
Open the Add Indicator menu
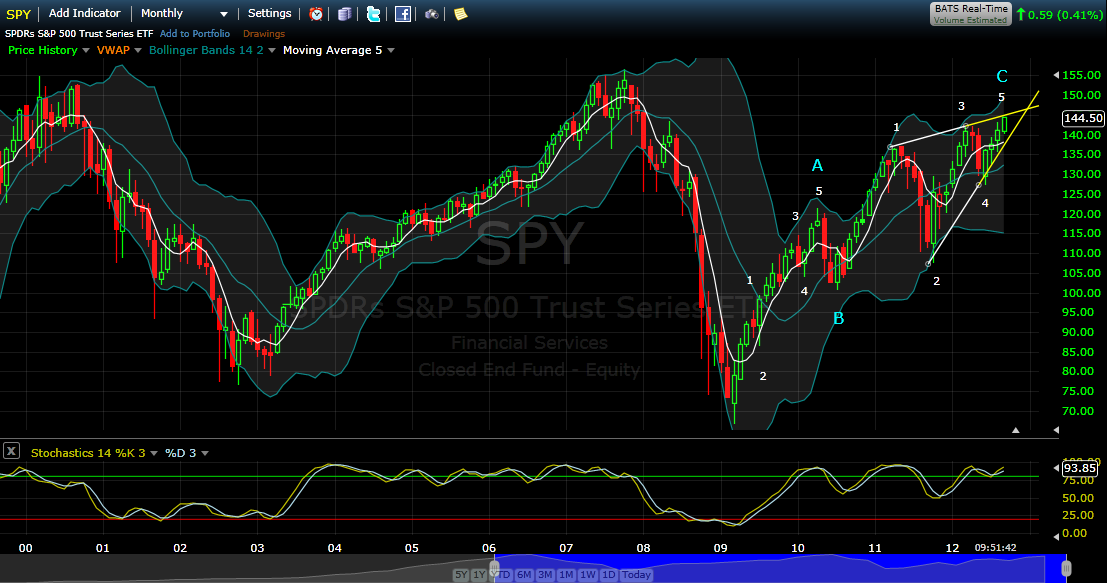84,13
